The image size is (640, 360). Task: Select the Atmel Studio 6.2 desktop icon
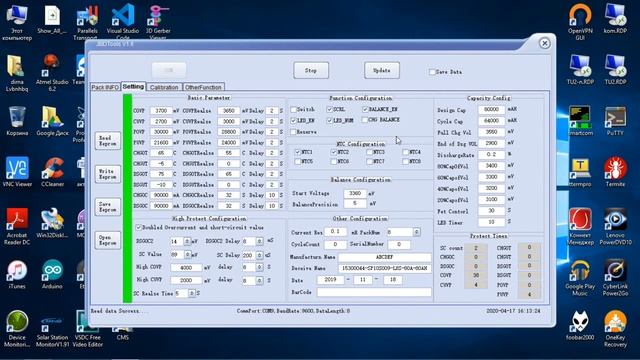pos(52,73)
